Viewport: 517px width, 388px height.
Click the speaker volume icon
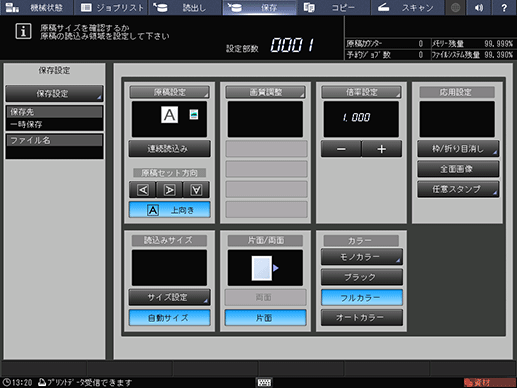click(x=479, y=7)
